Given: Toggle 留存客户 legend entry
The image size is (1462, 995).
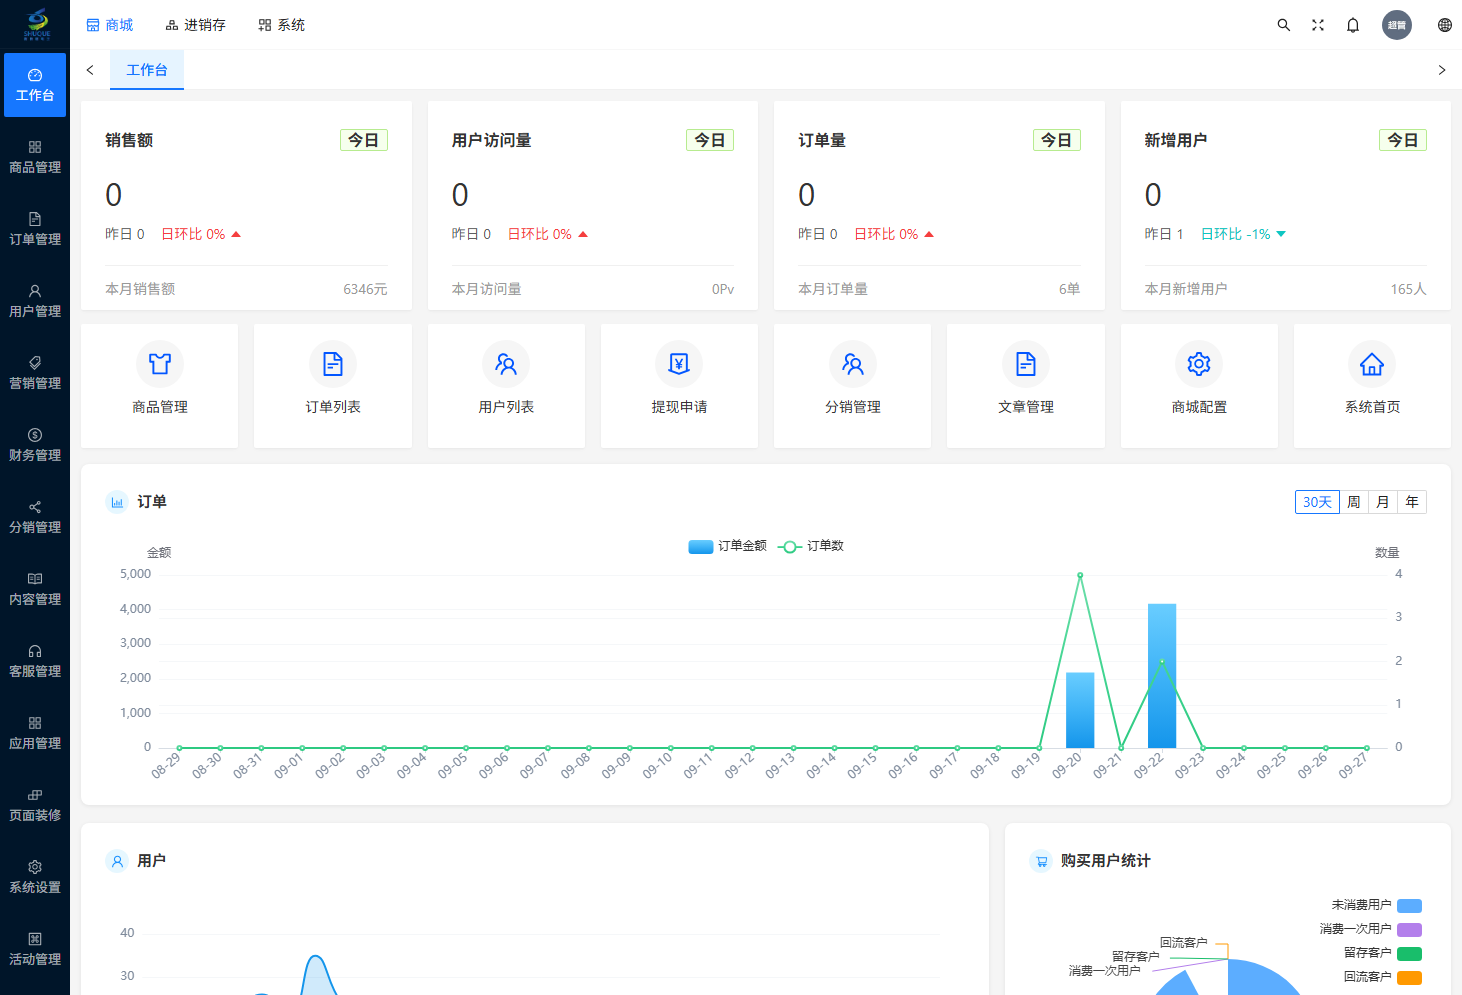Looking at the screenshot, I should click(x=1382, y=953).
